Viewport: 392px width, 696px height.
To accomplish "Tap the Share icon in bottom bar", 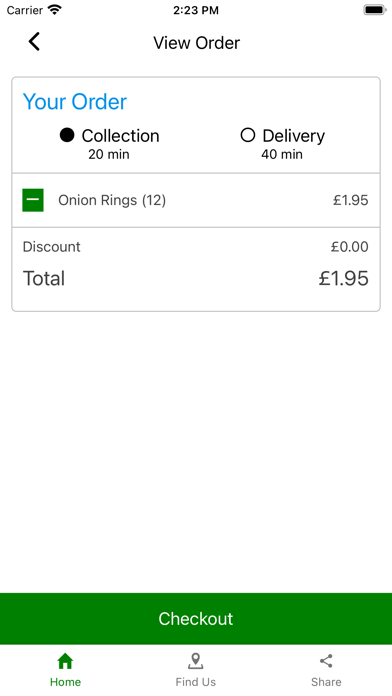I will click(326, 661).
